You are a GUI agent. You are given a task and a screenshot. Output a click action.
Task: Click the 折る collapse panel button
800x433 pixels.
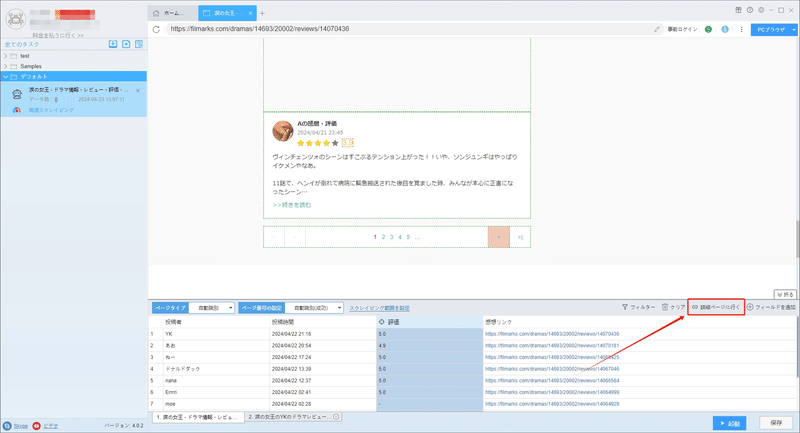click(785, 294)
